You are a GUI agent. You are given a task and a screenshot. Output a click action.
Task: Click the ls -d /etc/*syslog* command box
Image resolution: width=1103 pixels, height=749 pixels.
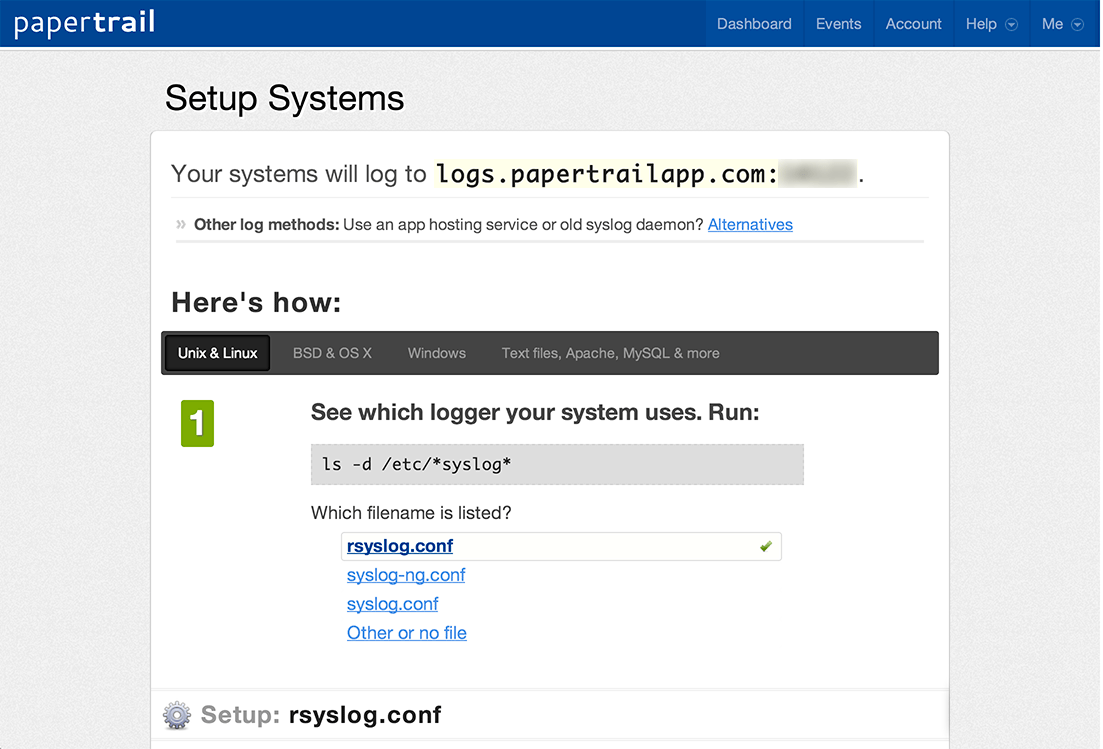pyautogui.click(x=557, y=464)
